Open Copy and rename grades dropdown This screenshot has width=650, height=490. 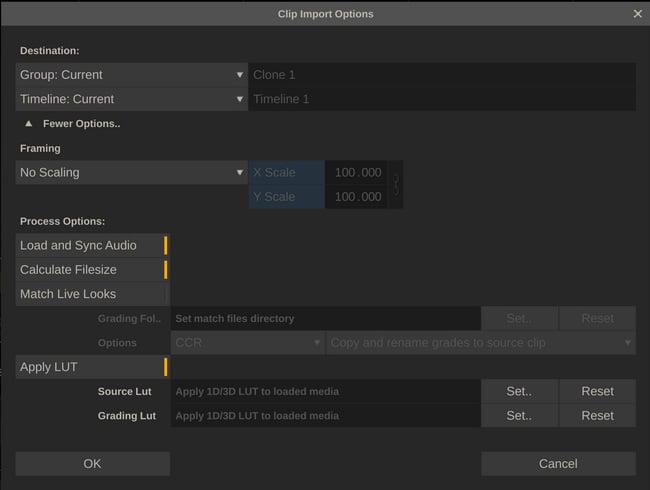[481, 343]
